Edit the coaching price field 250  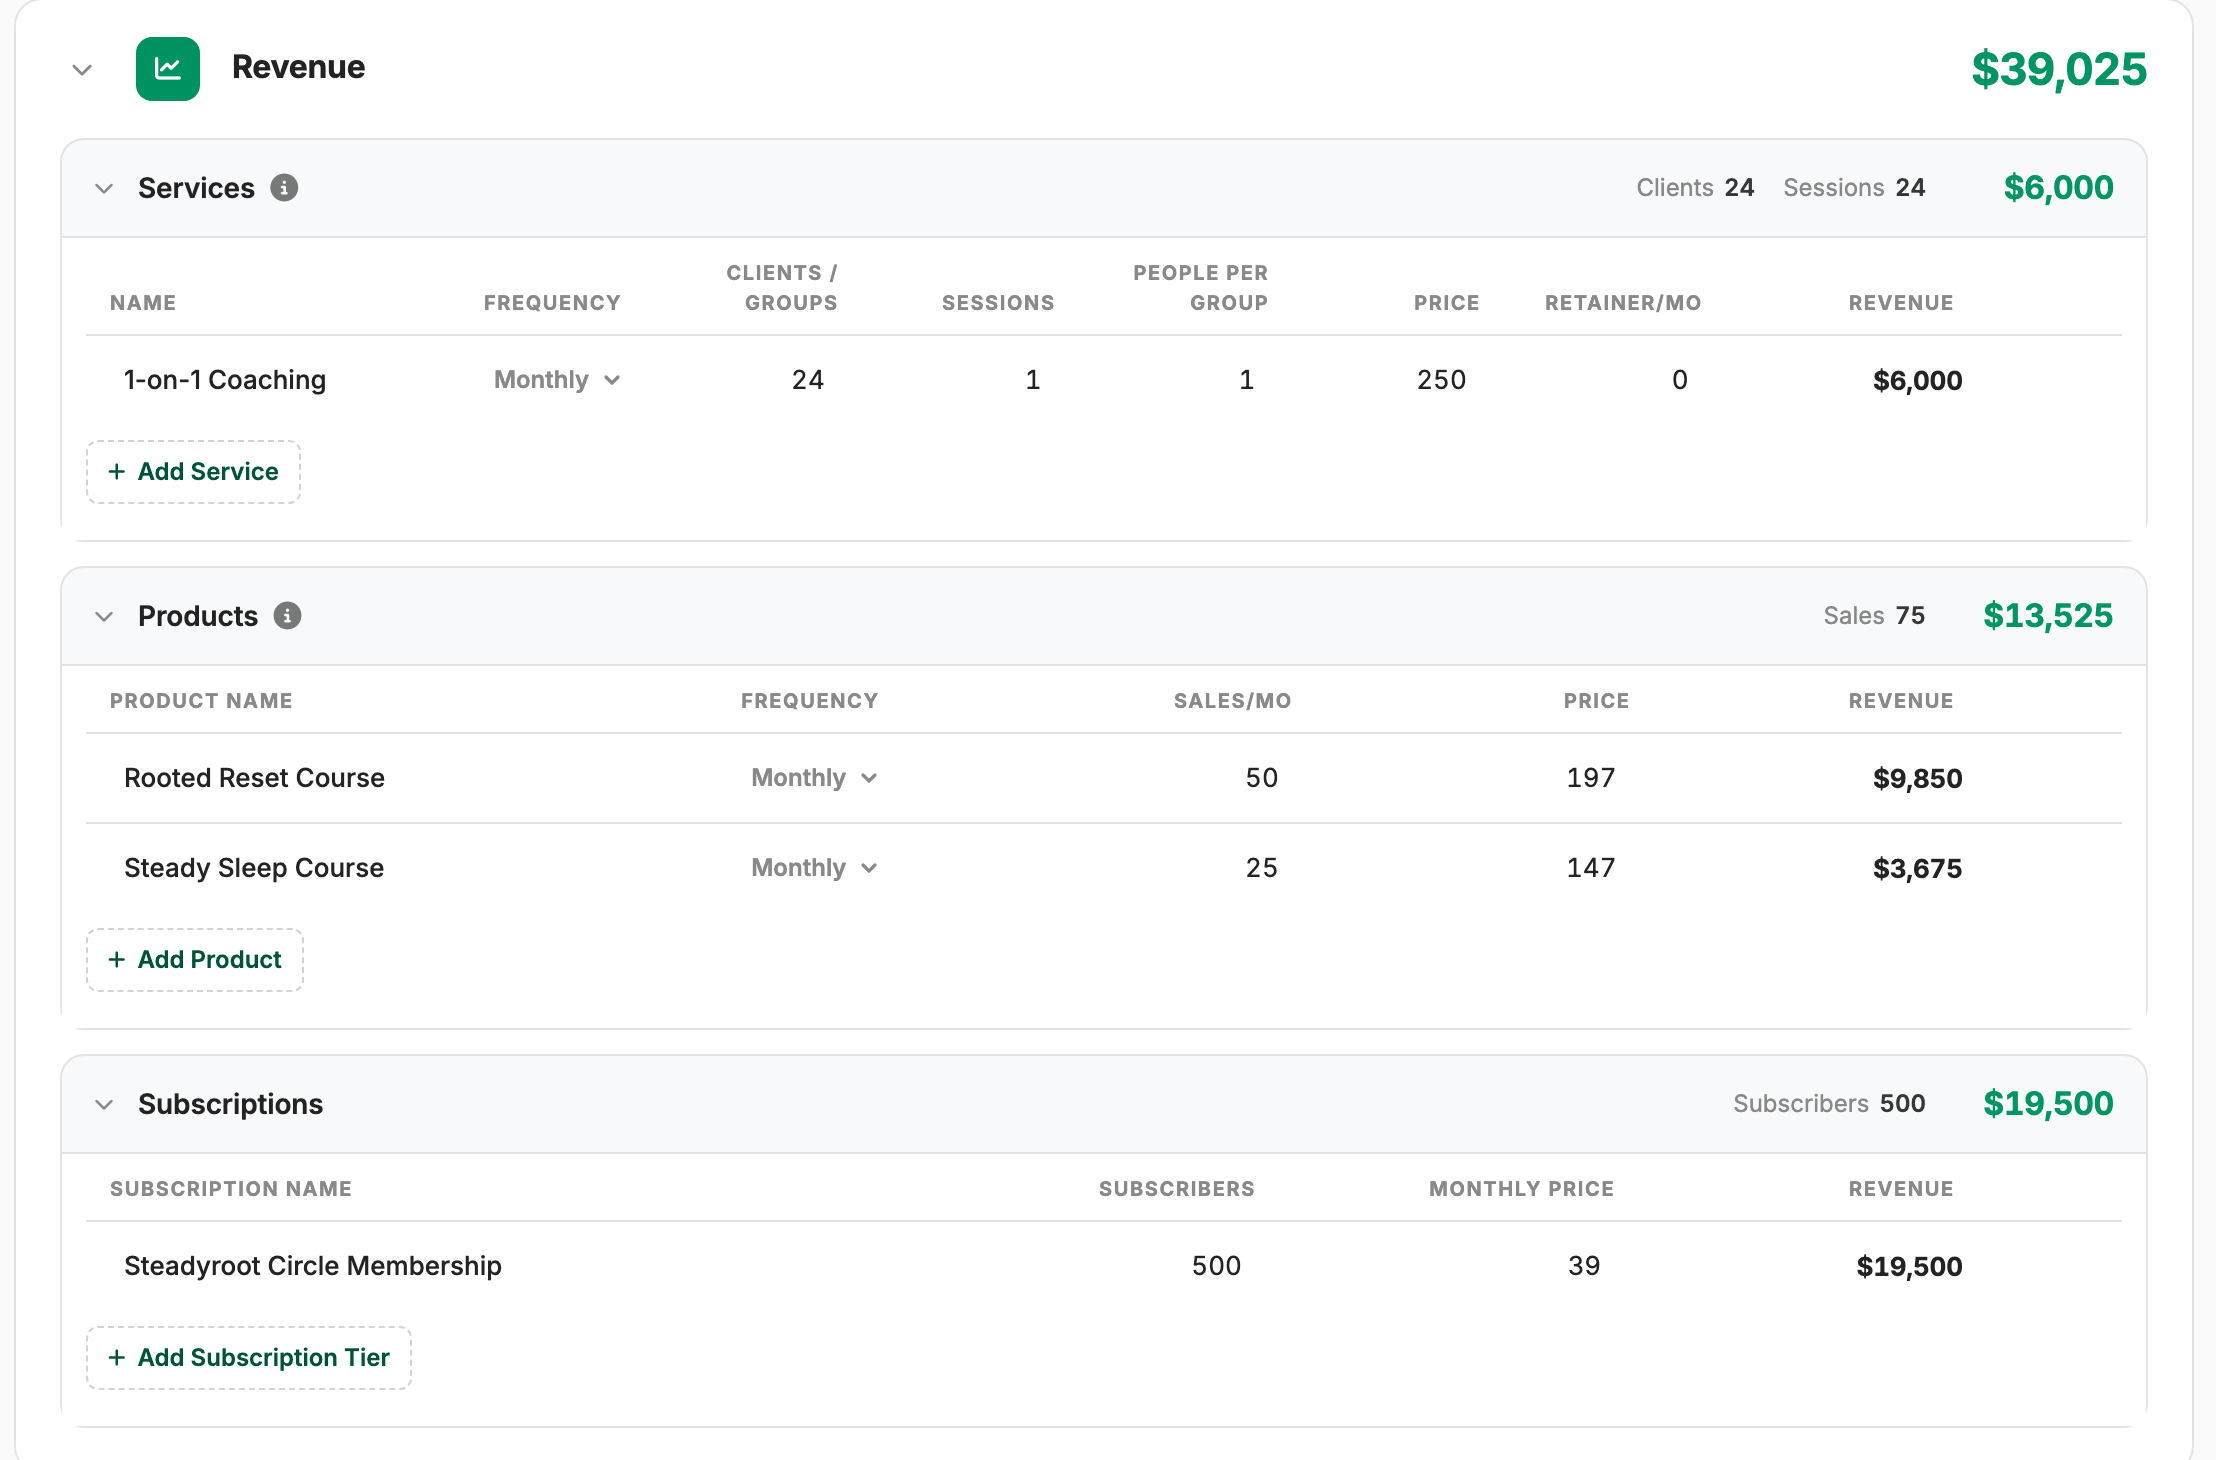(1441, 380)
